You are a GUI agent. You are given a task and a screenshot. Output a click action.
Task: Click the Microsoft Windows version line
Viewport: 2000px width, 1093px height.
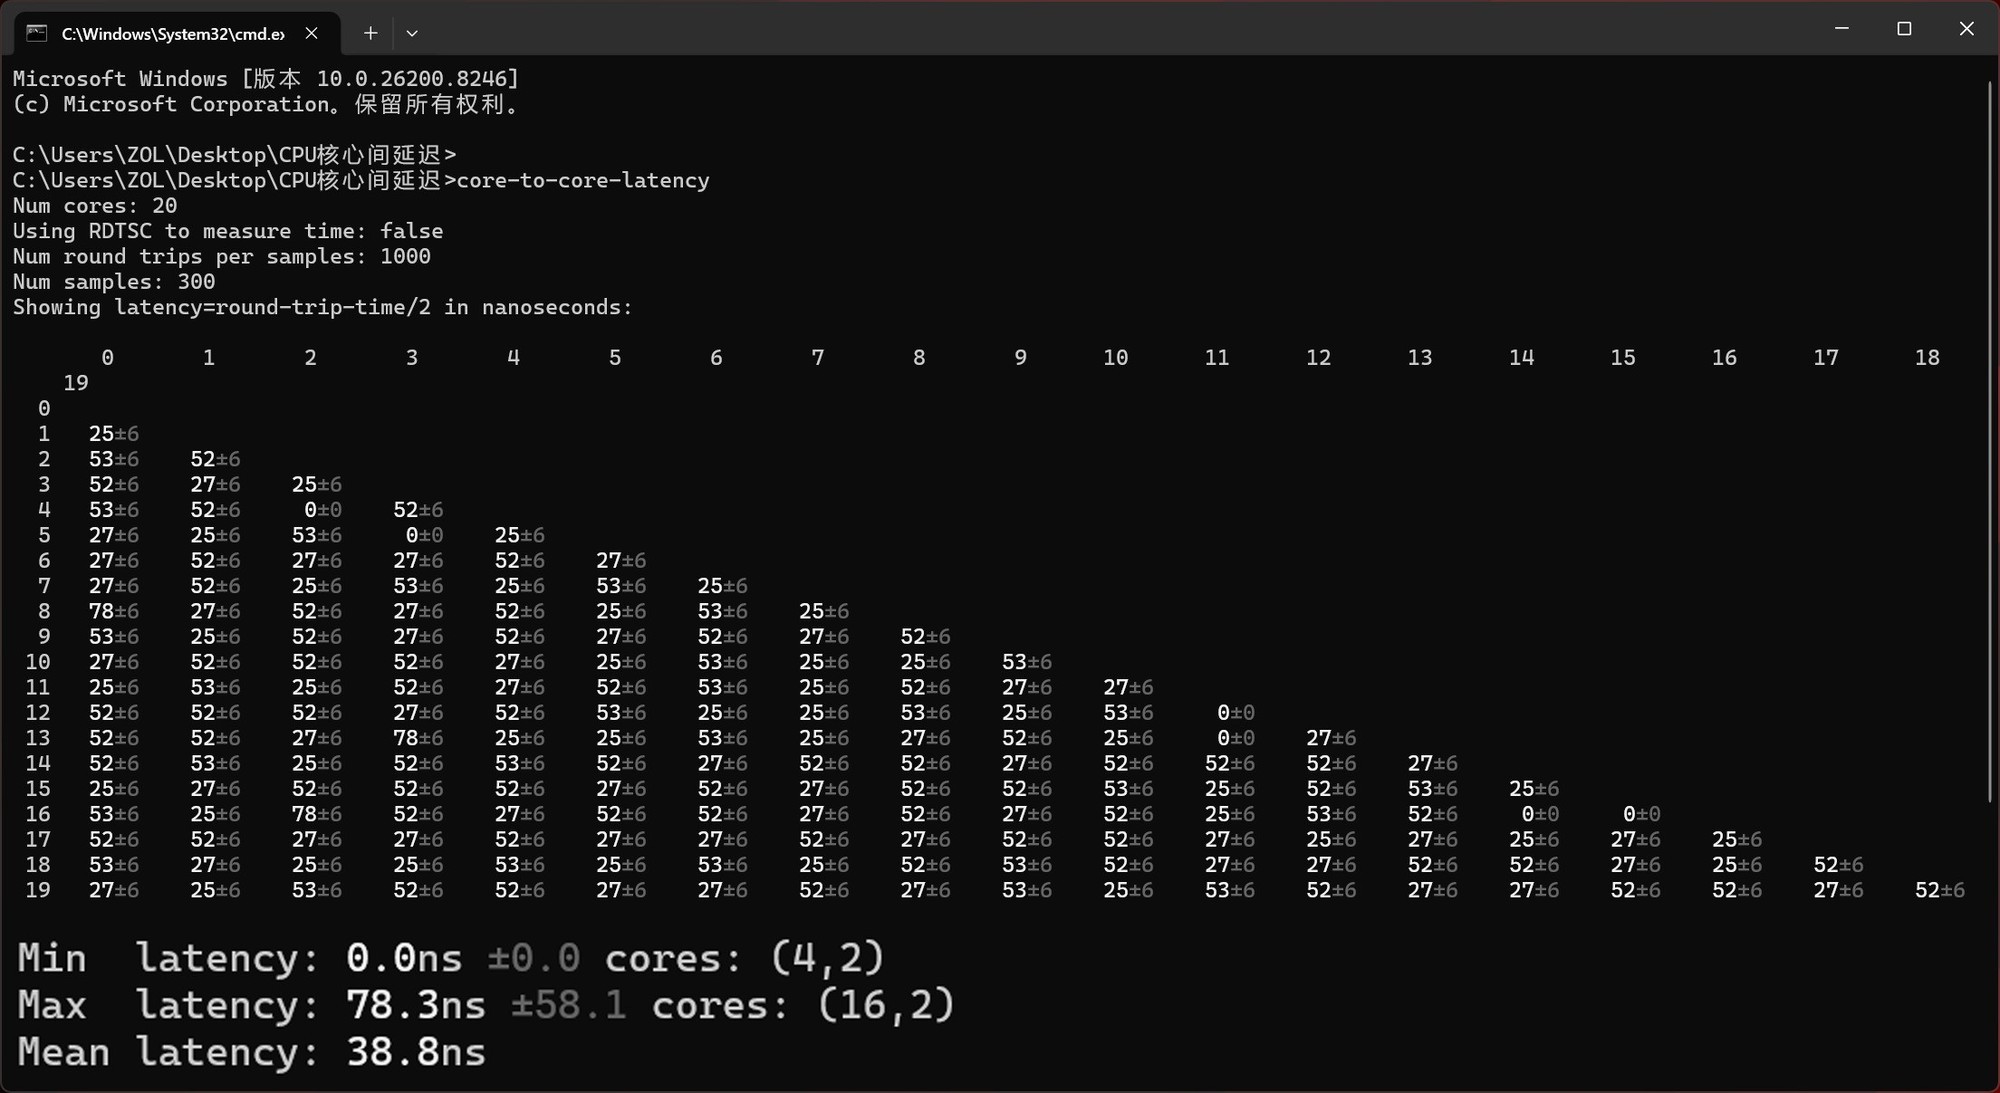[x=266, y=79]
